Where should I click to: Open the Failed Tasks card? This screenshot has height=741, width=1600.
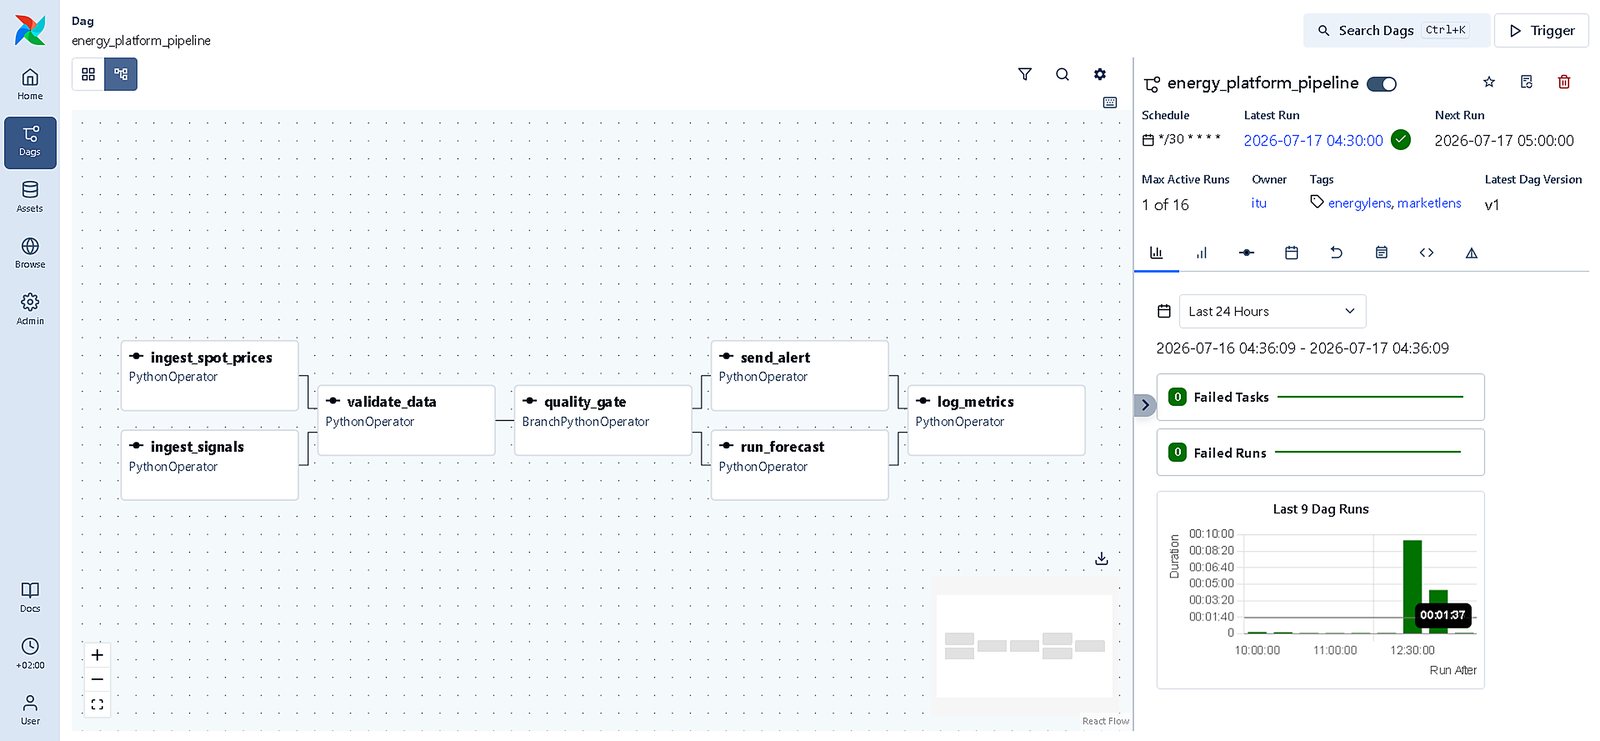click(x=1320, y=397)
